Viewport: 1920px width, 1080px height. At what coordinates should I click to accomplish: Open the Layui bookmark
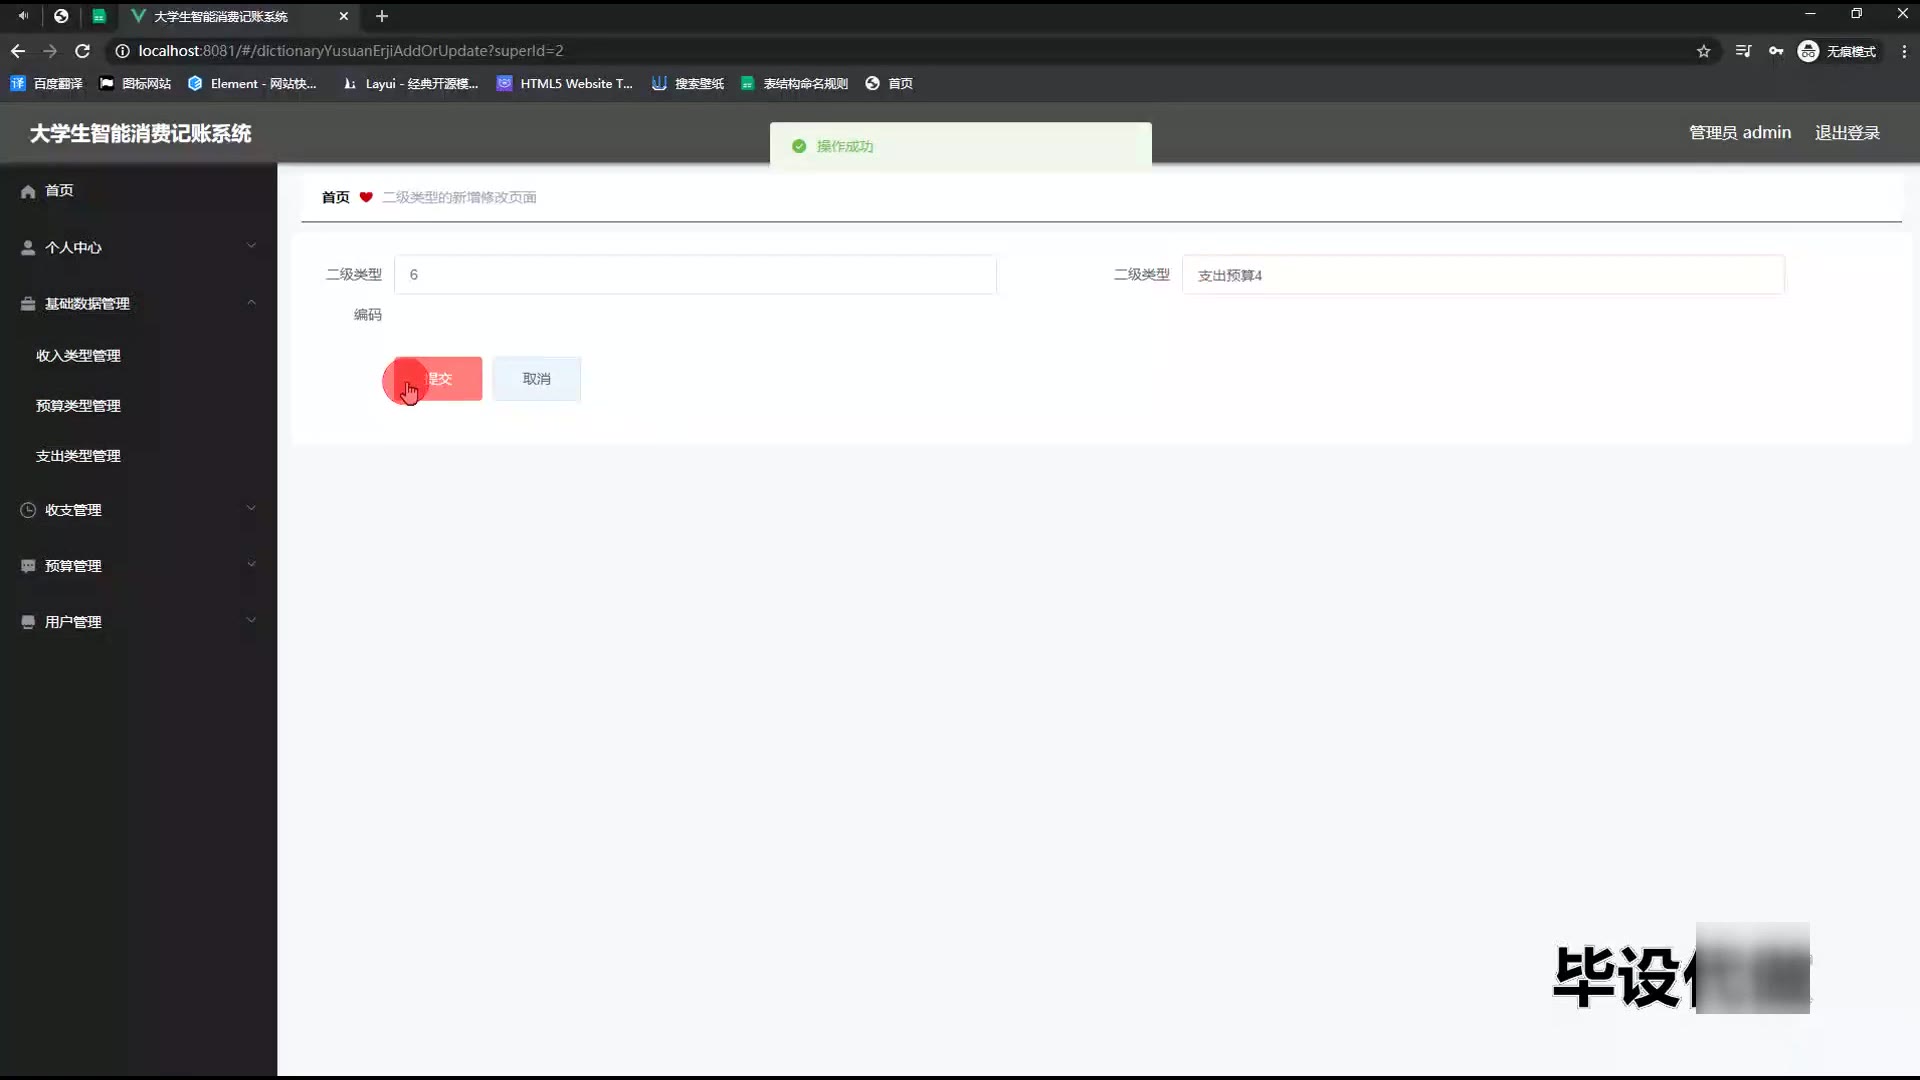410,84
